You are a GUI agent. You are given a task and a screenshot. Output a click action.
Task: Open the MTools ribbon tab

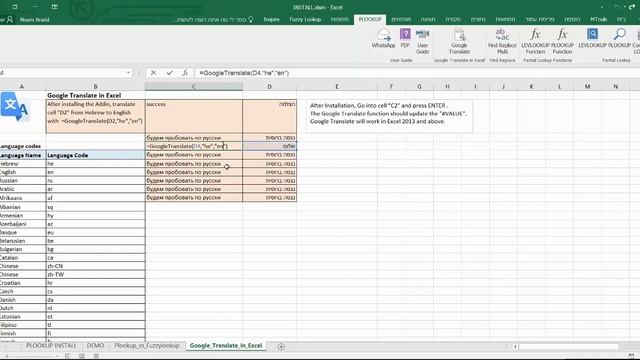[x=598, y=19]
